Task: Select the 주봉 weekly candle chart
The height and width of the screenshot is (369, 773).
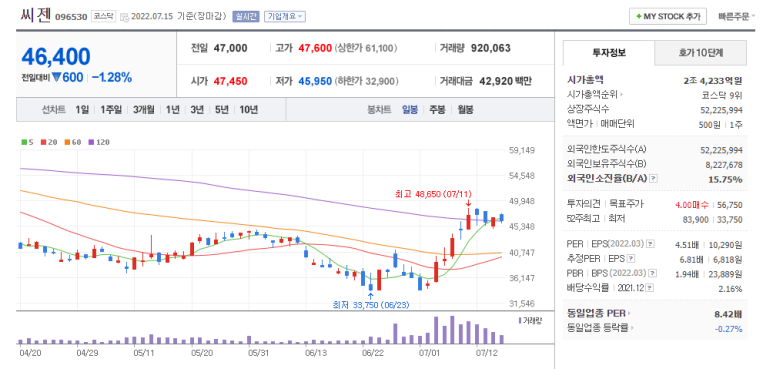Action: tap(437, 109)
